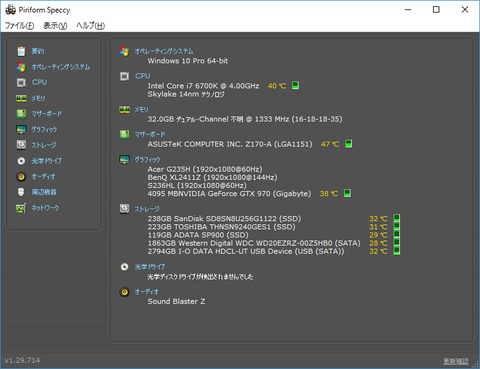Click the グラフィック heading link in summary
The width and height of the screenshot is (480, 369).
pyautogui.click(x=147, y=159)
